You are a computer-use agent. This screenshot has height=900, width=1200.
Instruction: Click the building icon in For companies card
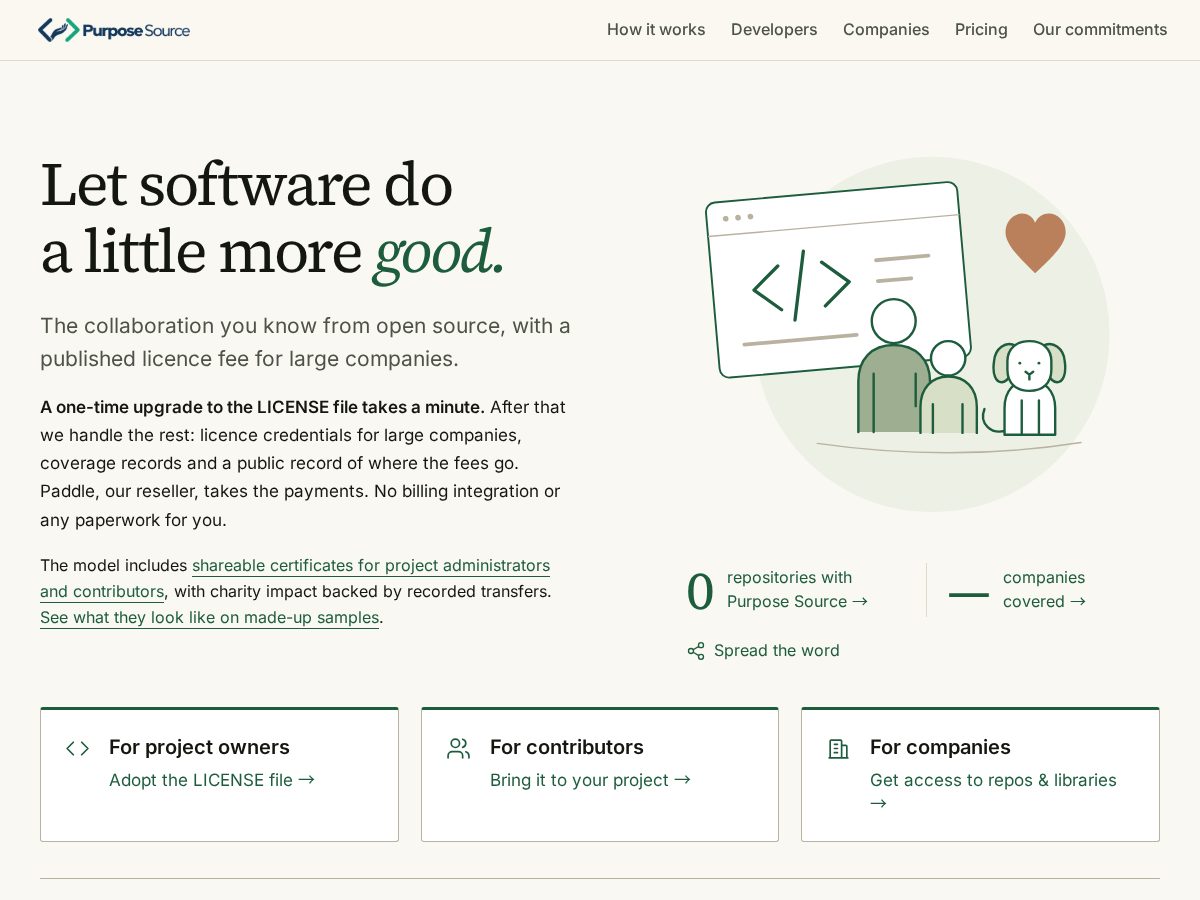tap(838, 748)
